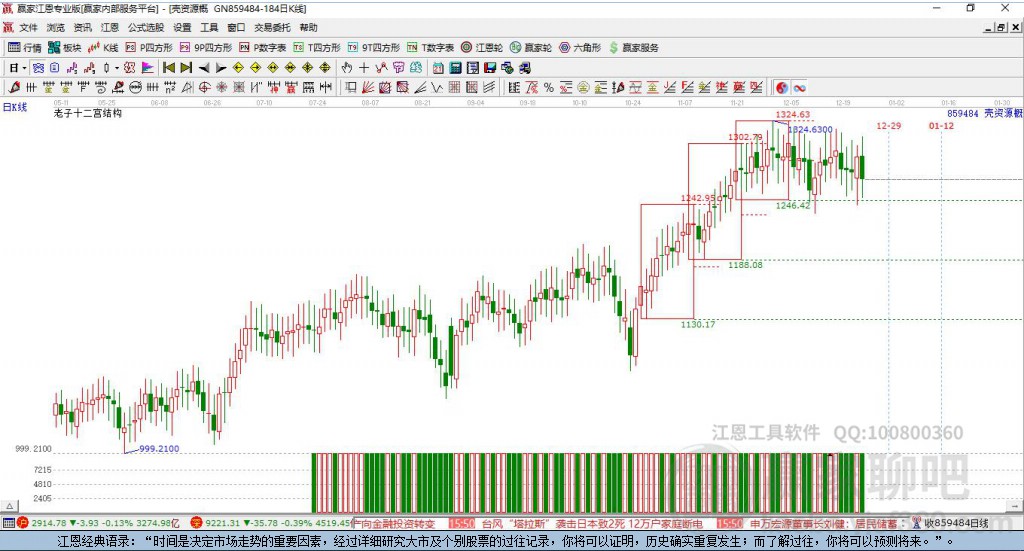
Task: Click the yin-yang taiji icon
Action: coord(782,87)
